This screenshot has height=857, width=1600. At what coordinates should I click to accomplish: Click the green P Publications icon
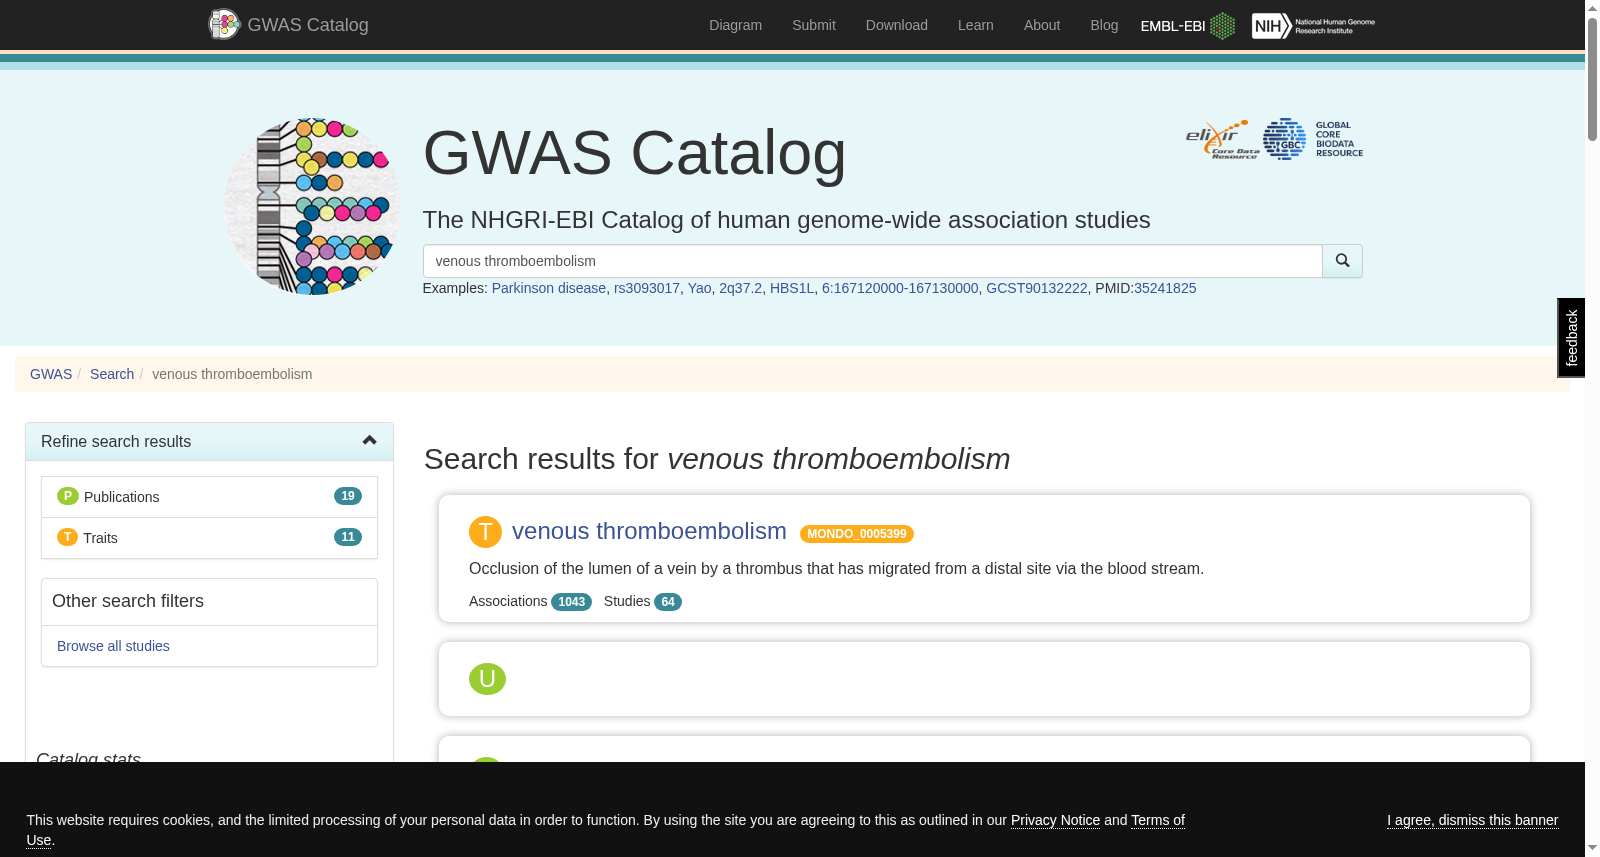pyautogui.click(x=68, y=496)
